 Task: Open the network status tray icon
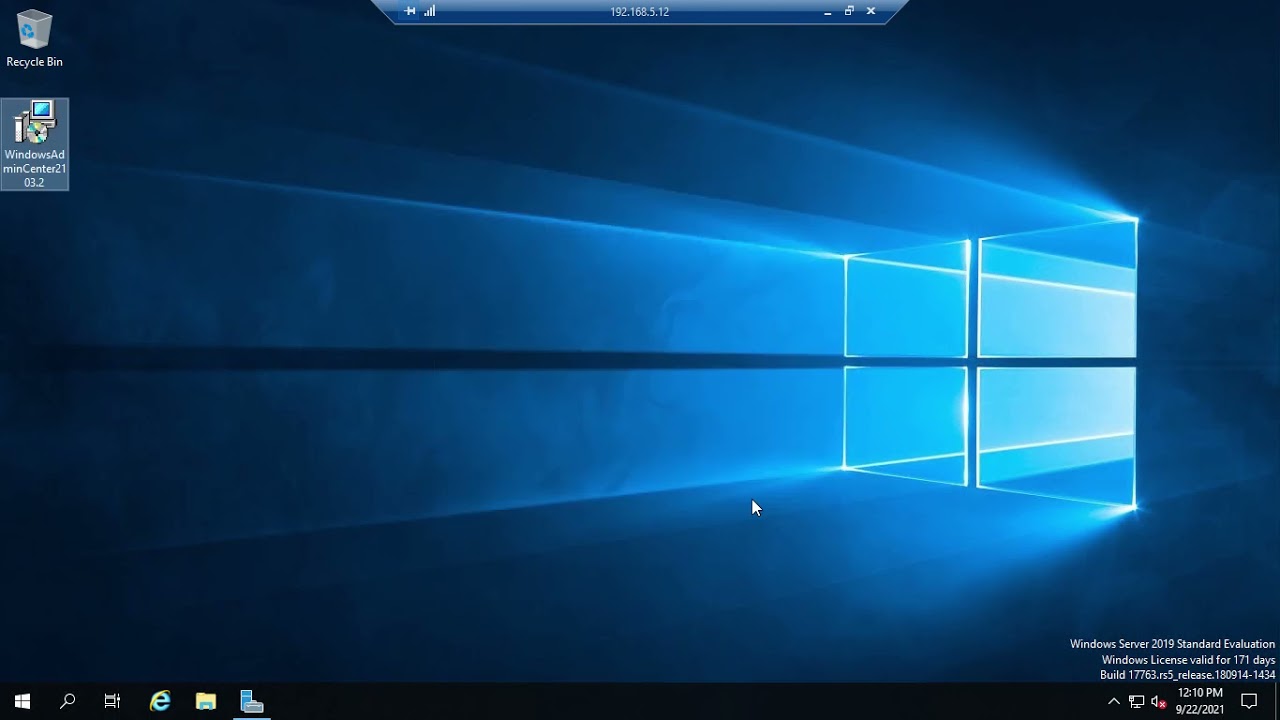[x=1137, y=701]
